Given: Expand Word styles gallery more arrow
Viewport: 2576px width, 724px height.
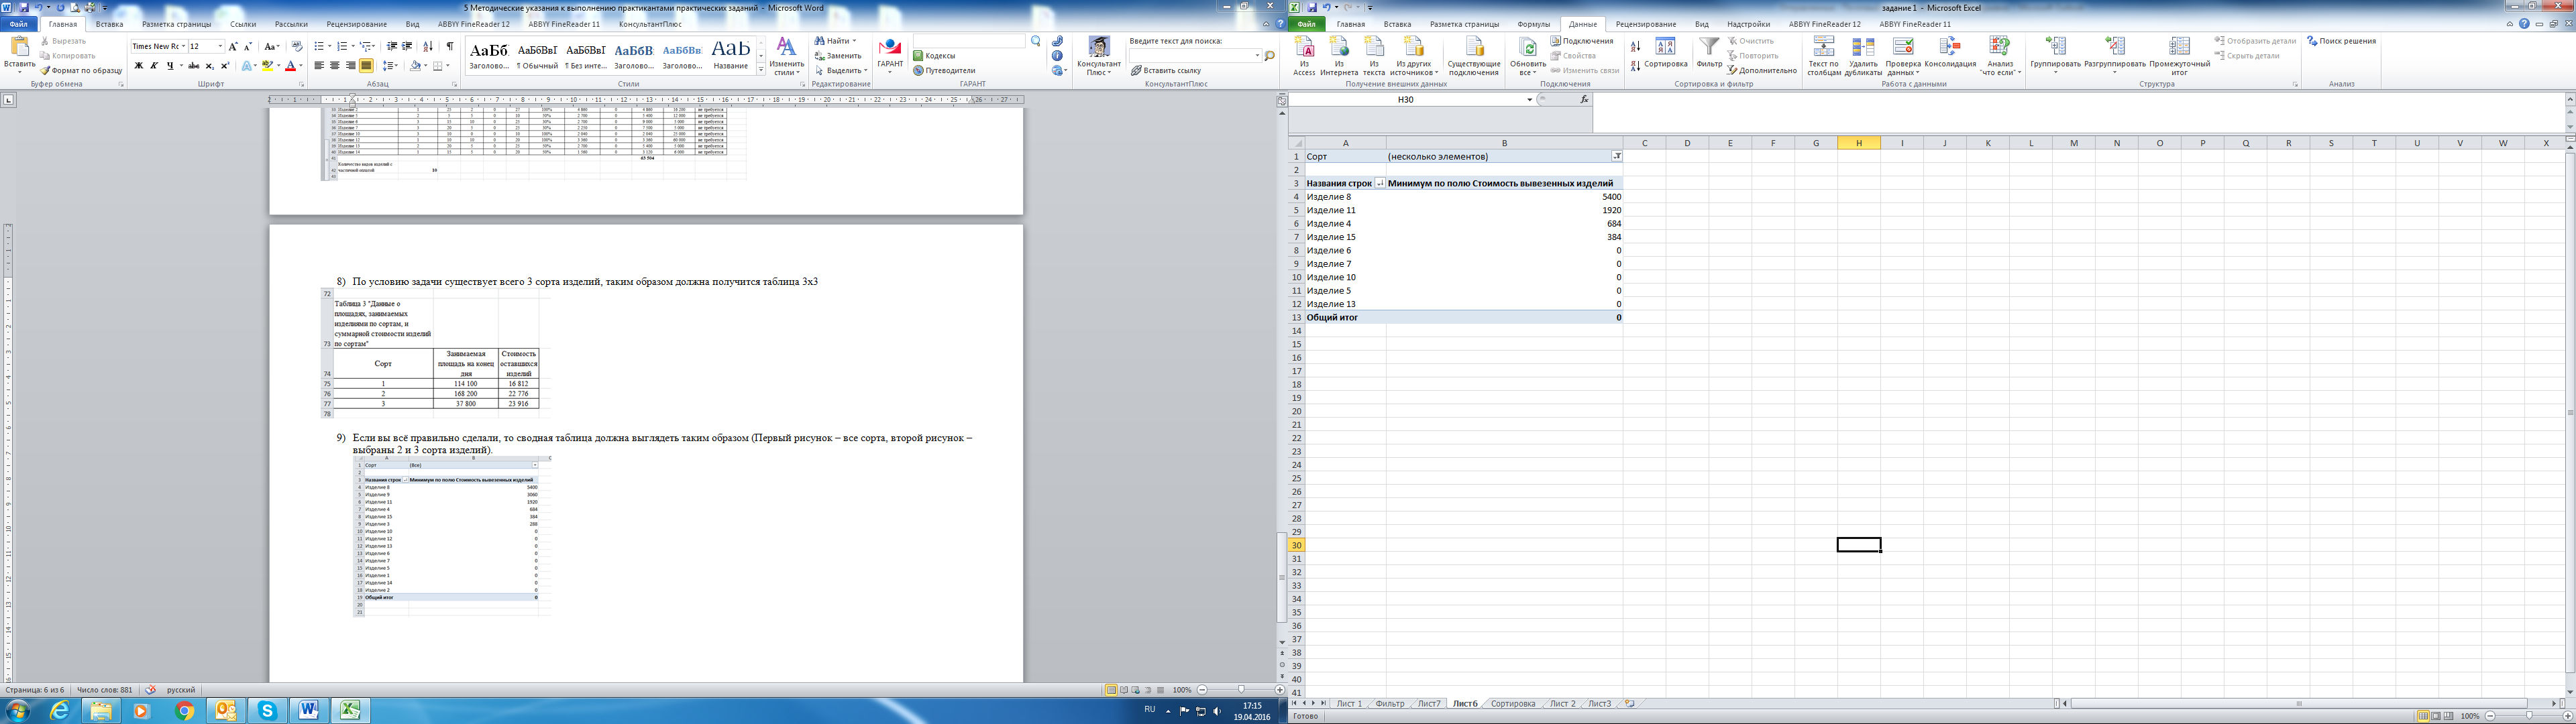Looking at the screenshot, I should [761, 70].
